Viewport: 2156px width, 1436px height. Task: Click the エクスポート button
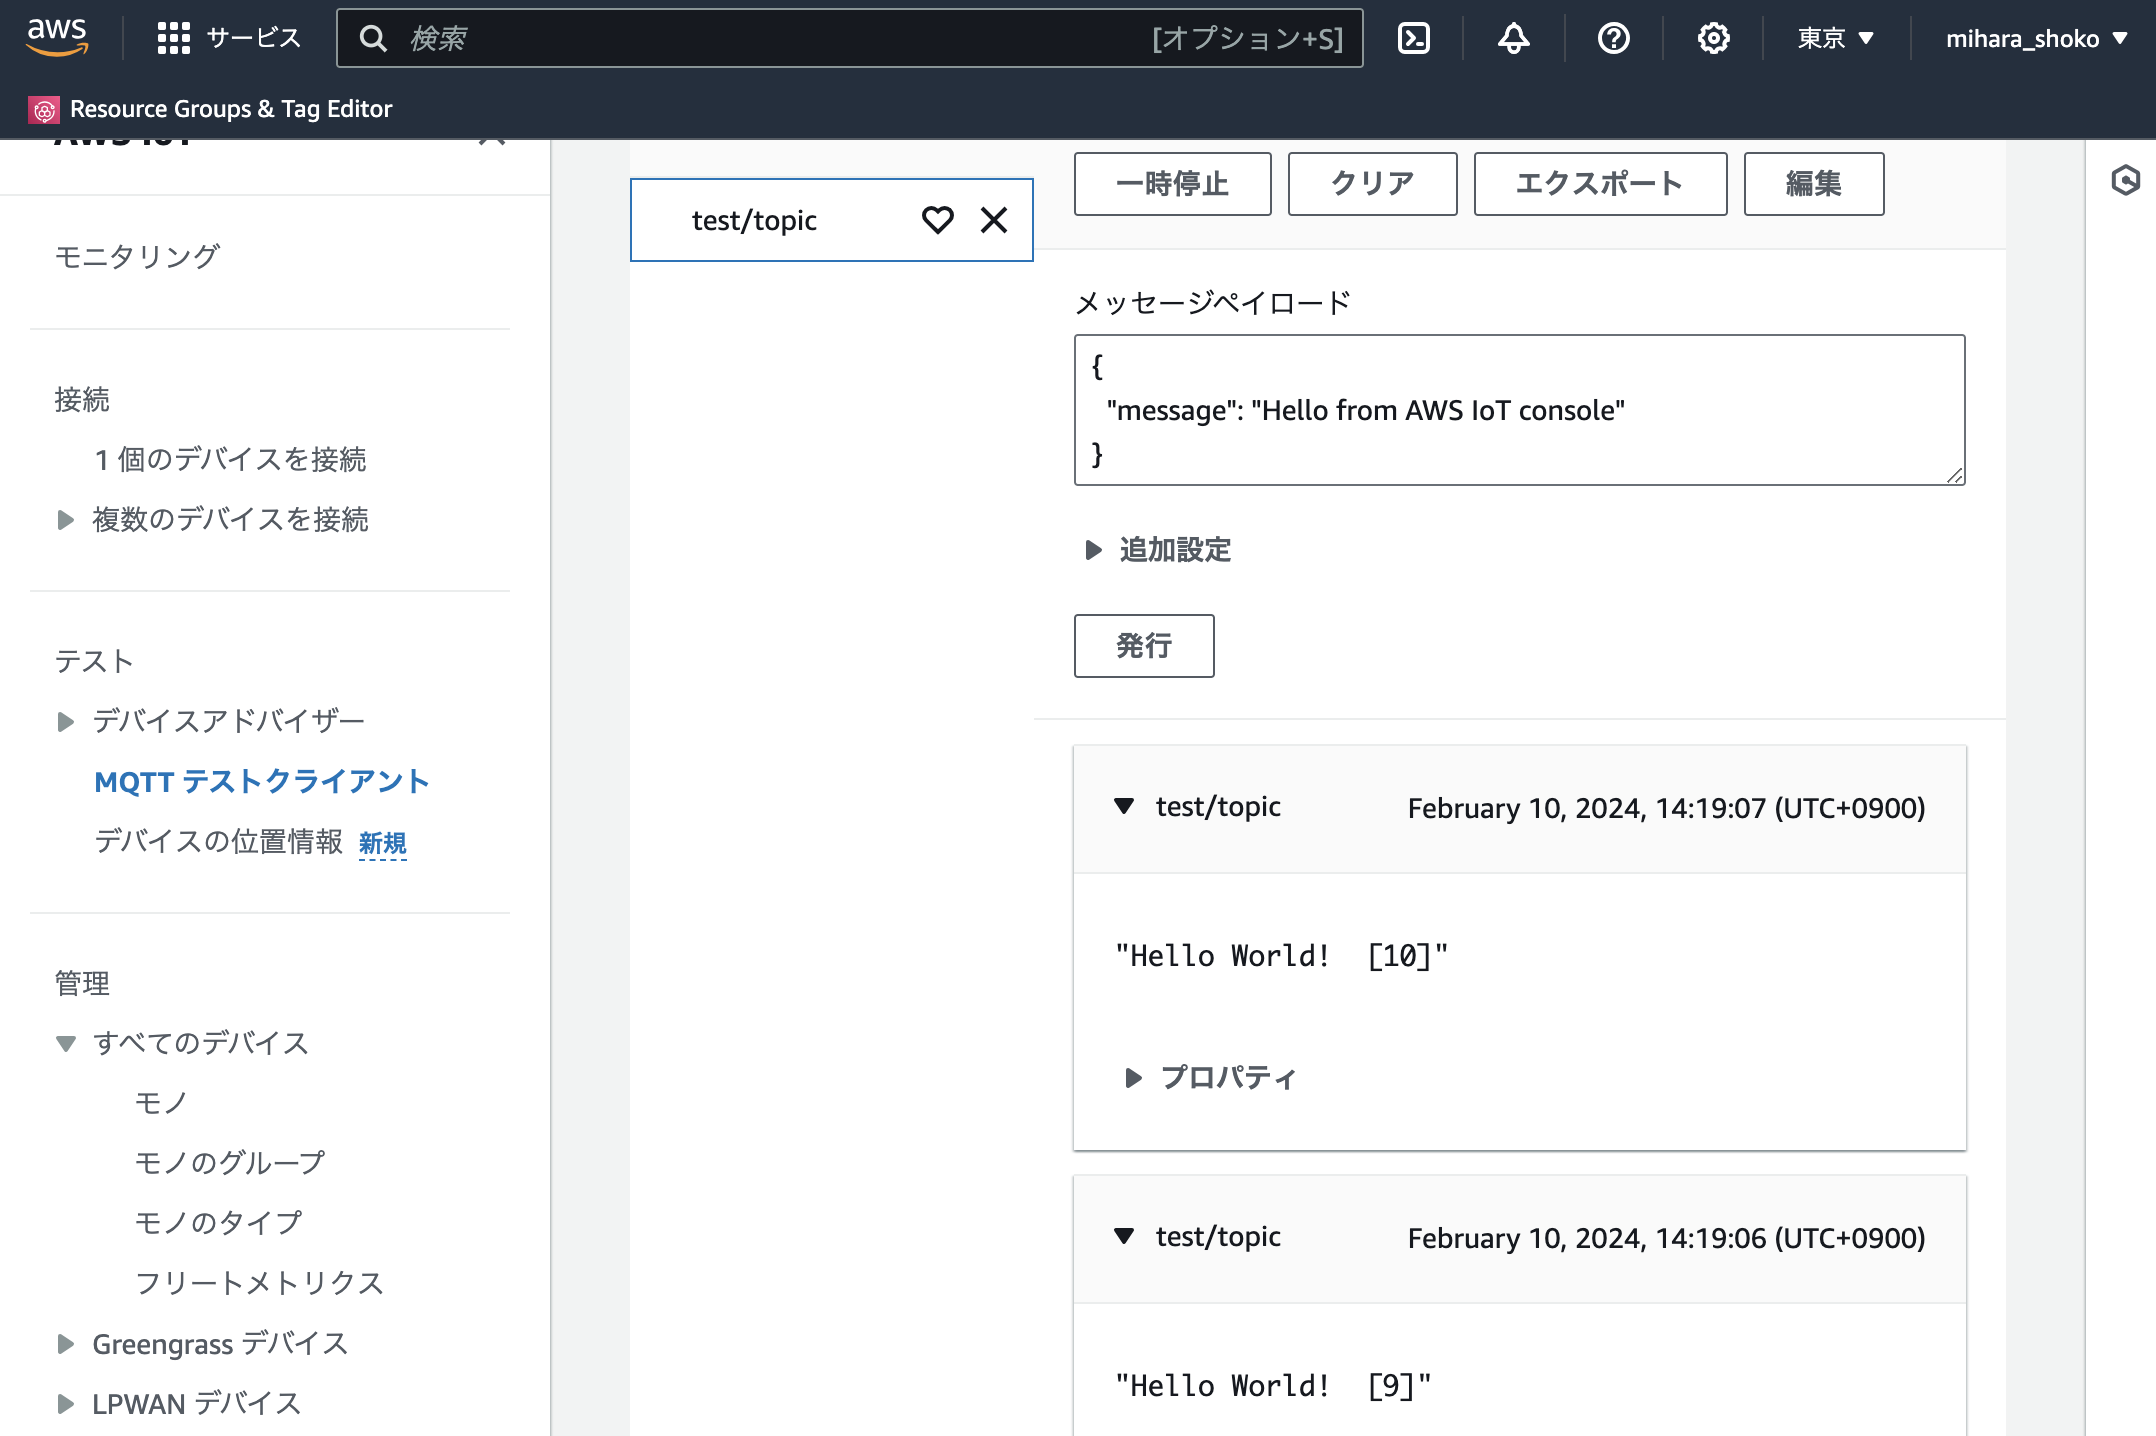coord(1599,184)
